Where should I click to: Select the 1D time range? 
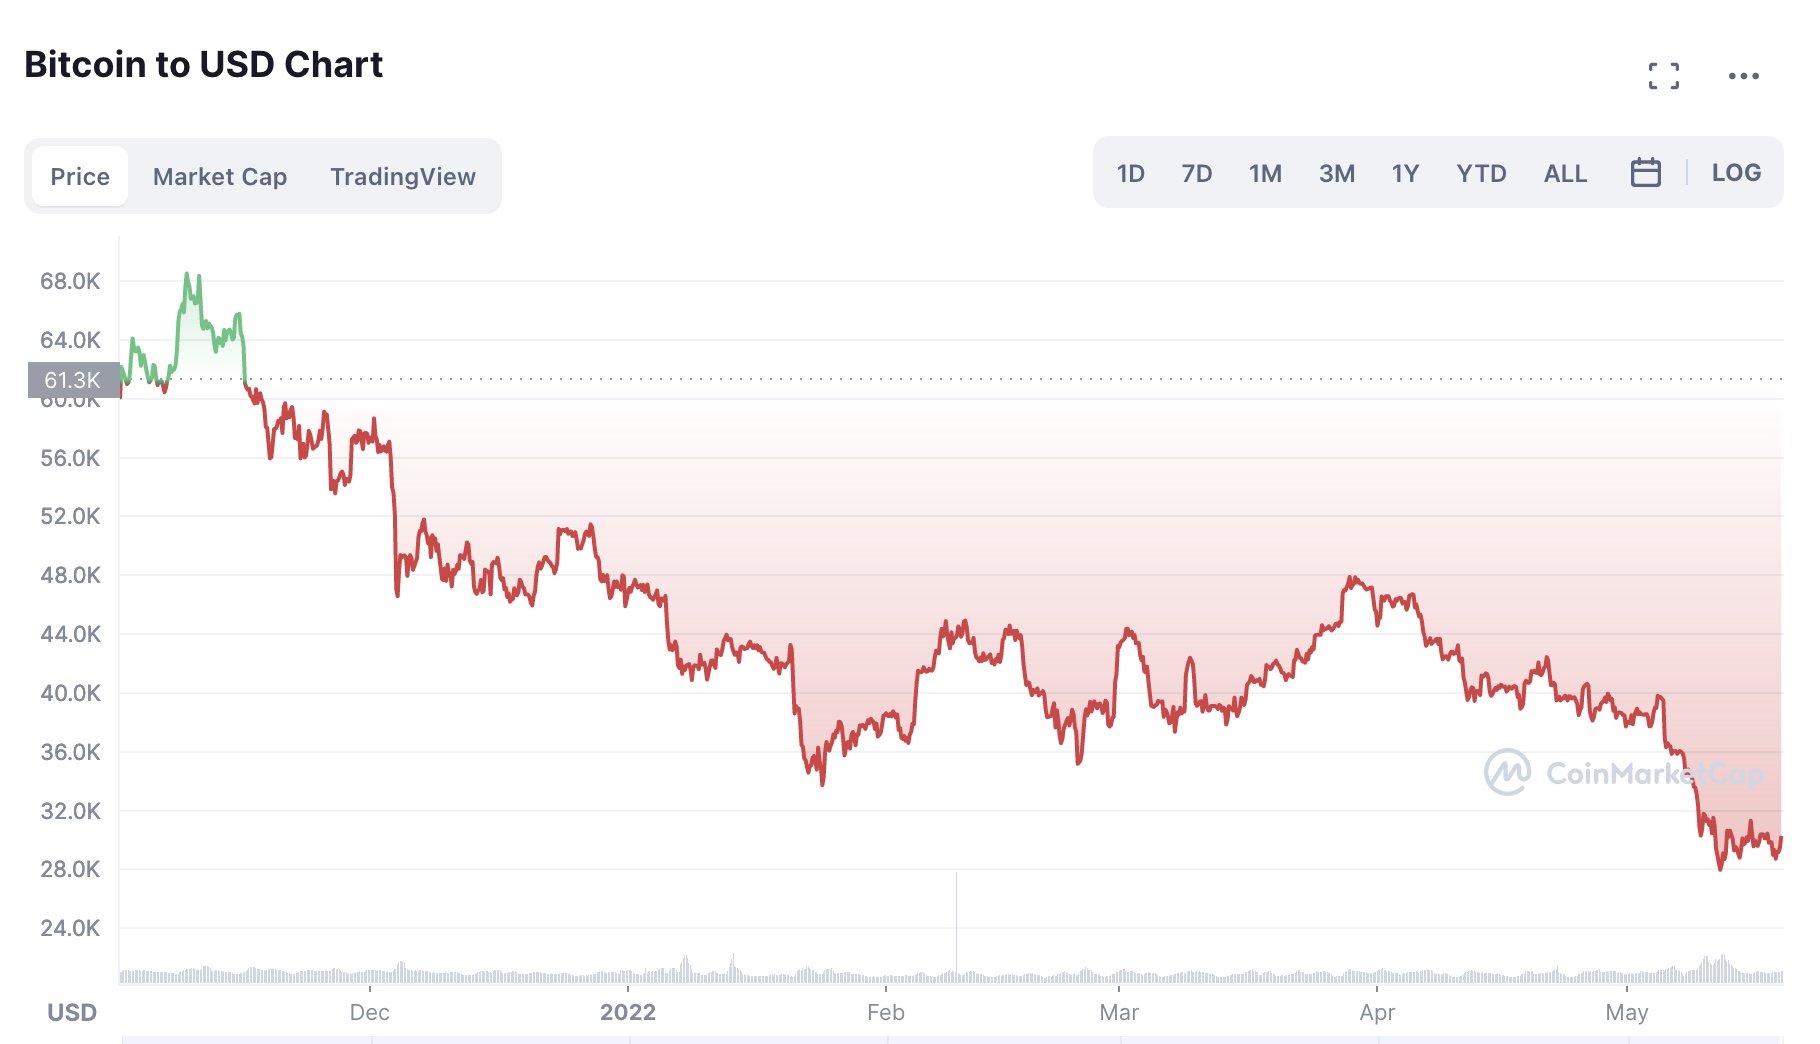click(x=1130, y=174)
